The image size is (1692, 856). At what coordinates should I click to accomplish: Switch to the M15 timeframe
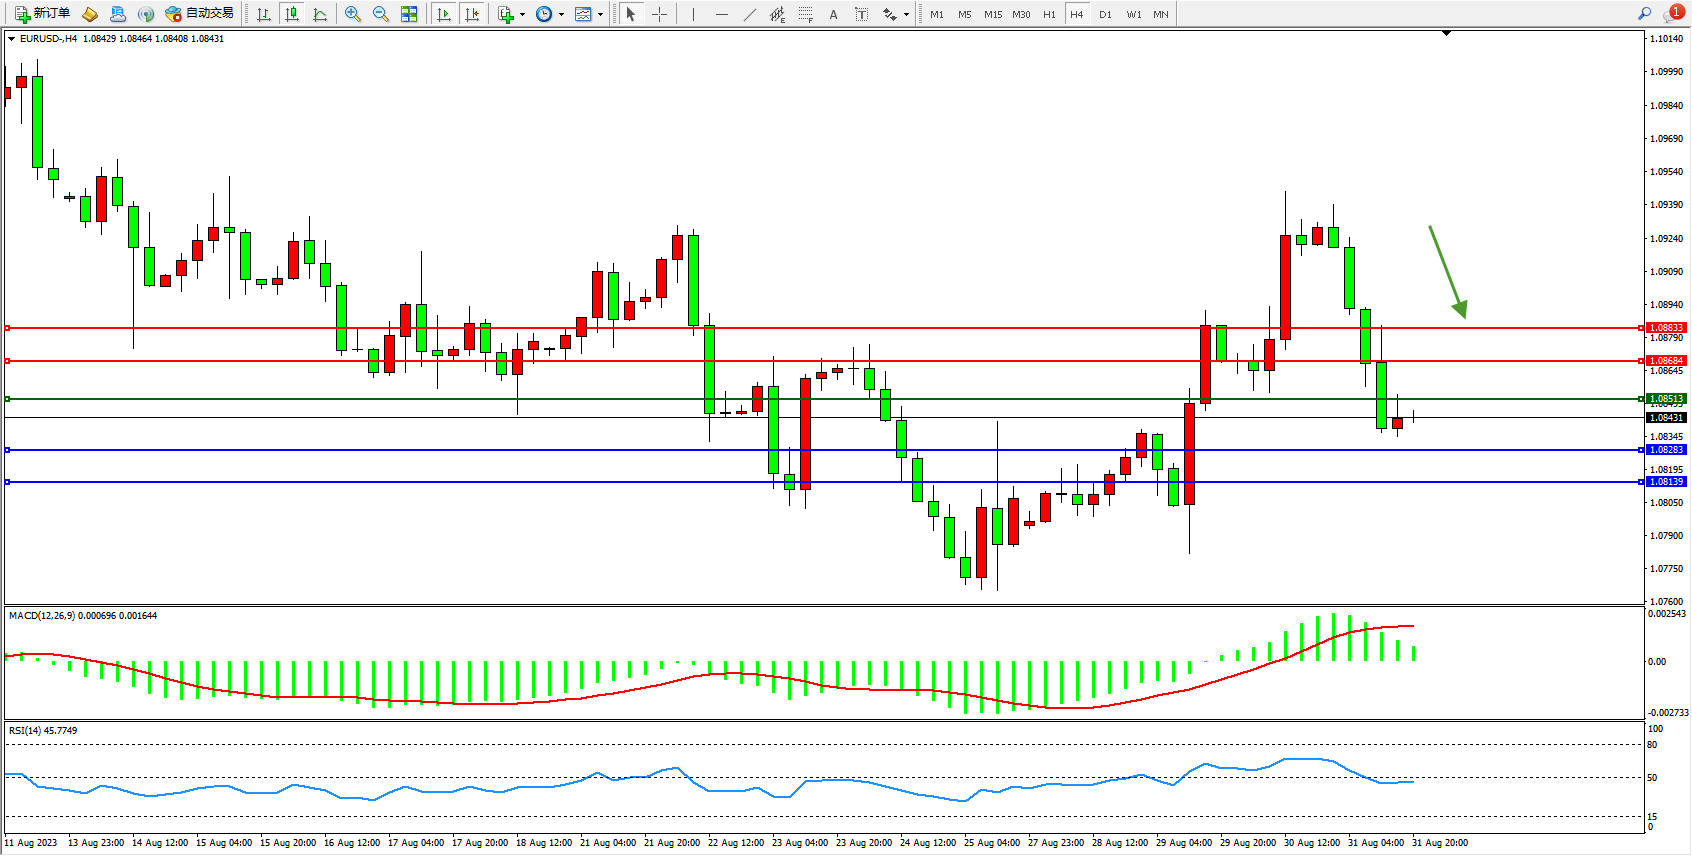click(x=992, y=14)
